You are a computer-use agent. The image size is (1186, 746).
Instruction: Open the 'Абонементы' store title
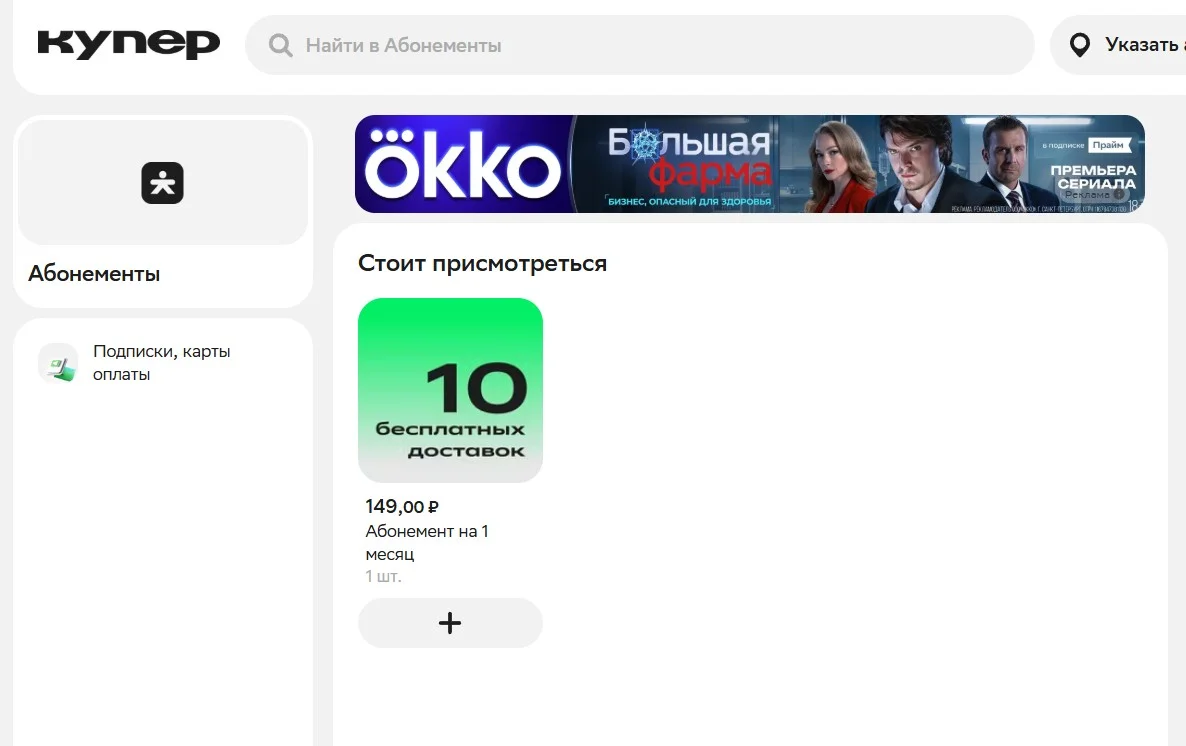tap(94, 274)
